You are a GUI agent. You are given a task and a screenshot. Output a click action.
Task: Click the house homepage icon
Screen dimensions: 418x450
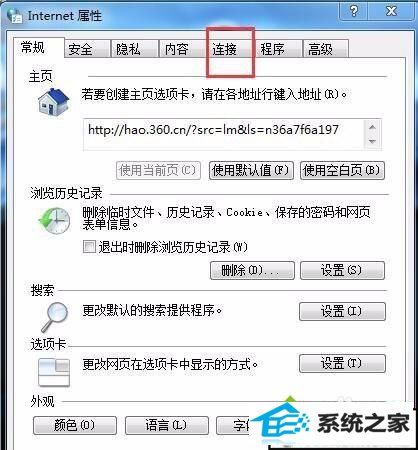(x=53, y=103)
